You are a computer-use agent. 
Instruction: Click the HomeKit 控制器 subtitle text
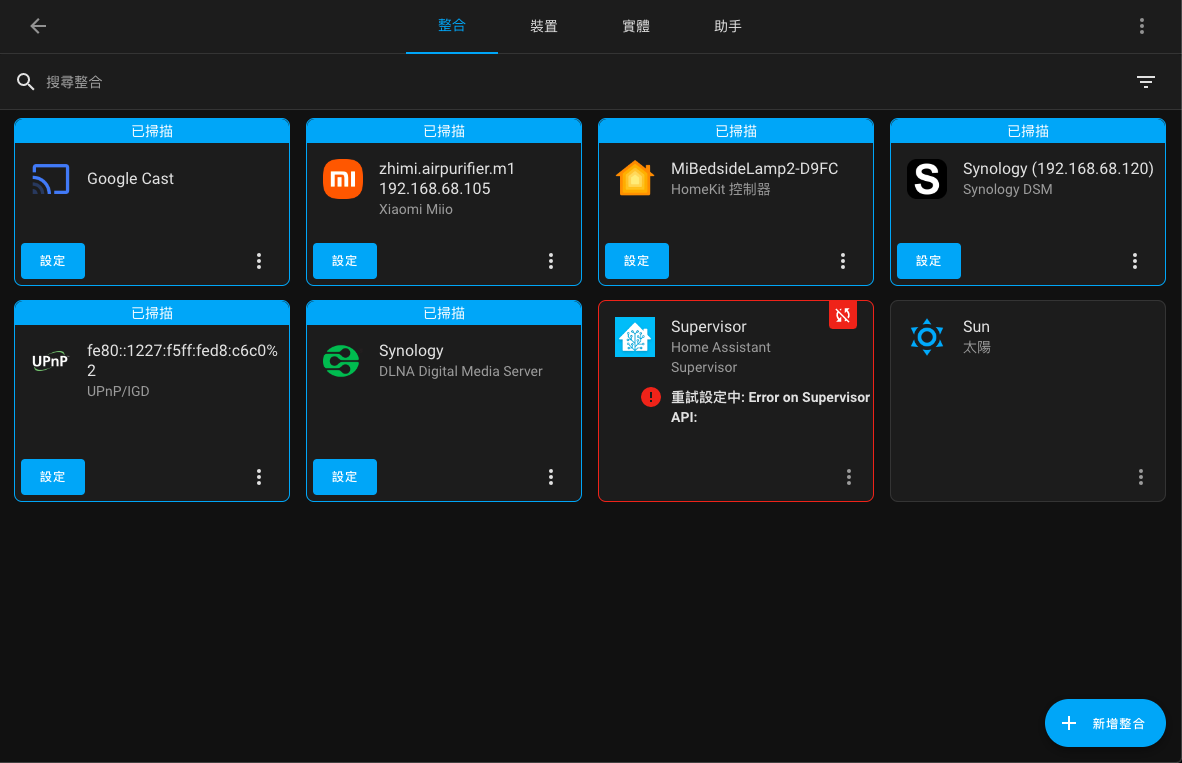721,189
